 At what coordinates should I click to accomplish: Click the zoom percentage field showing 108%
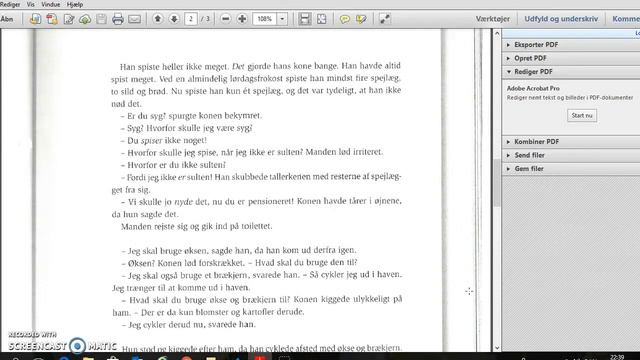[264, 19]
